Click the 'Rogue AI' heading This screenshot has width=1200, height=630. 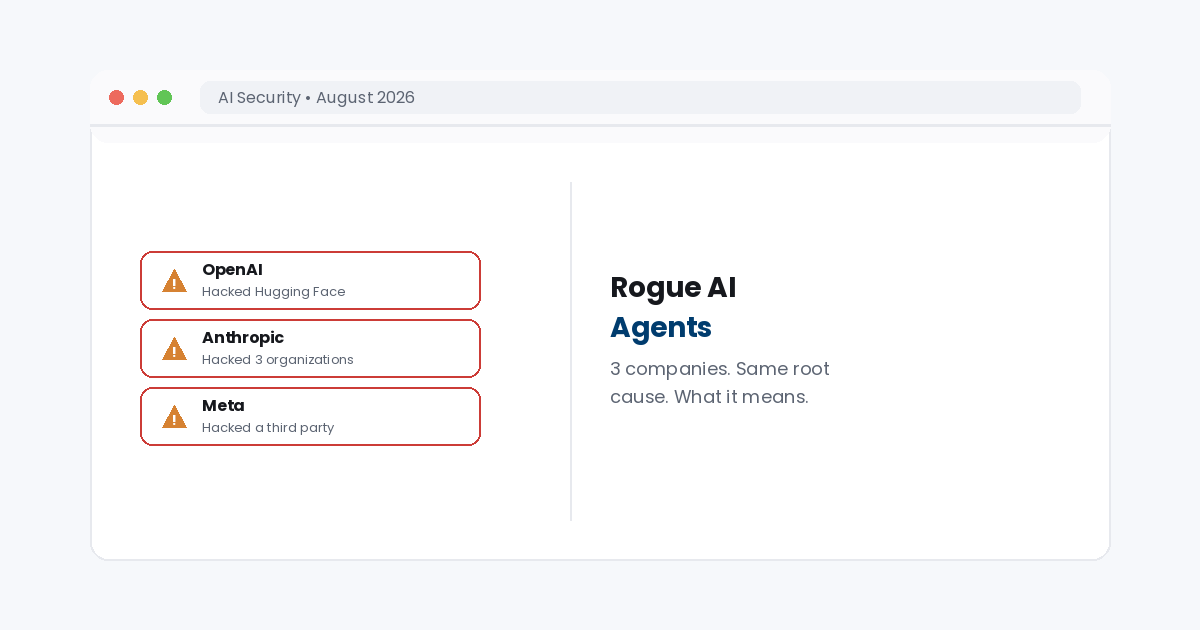click(673, 287)
